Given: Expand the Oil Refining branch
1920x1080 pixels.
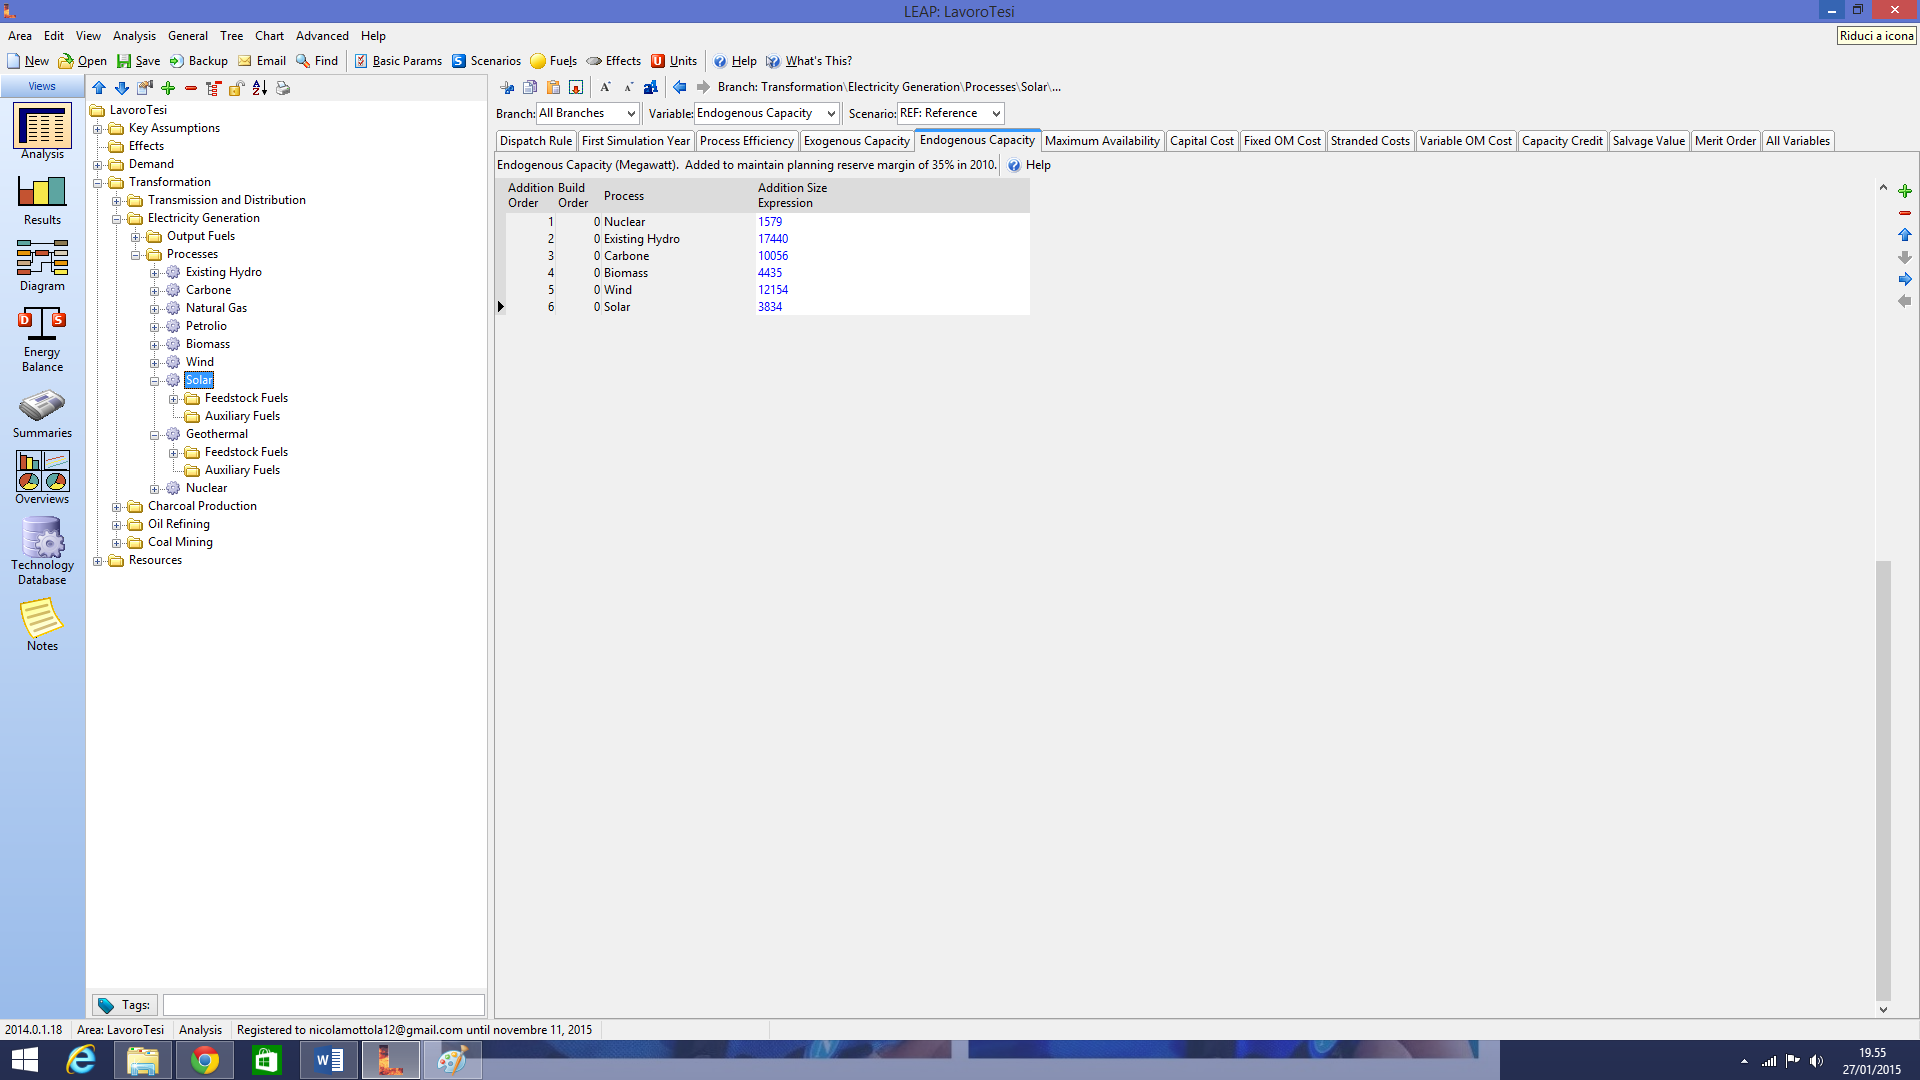Looking at the screenshot, I should pyautogui.click(x=117, y=525).
